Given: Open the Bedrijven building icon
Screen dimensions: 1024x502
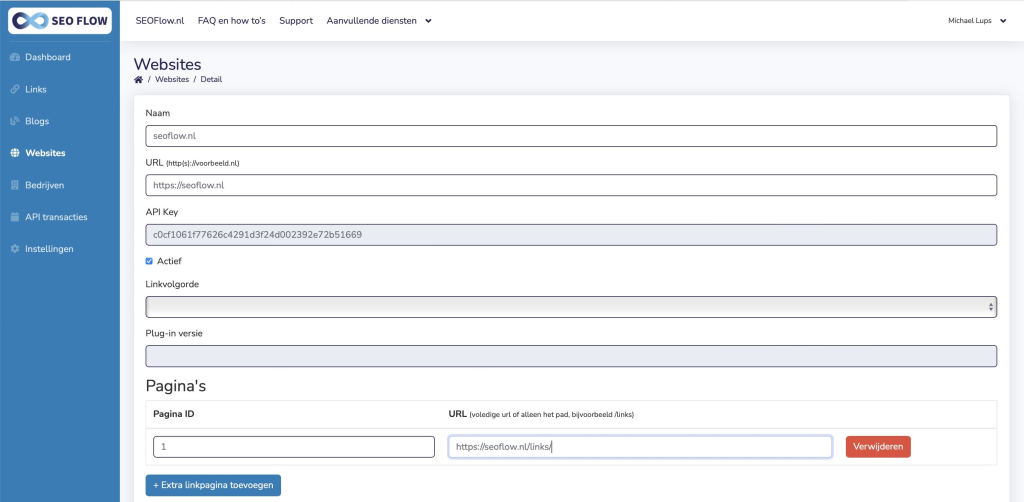Looking at the screenshot, I should [x=15, y=185].
